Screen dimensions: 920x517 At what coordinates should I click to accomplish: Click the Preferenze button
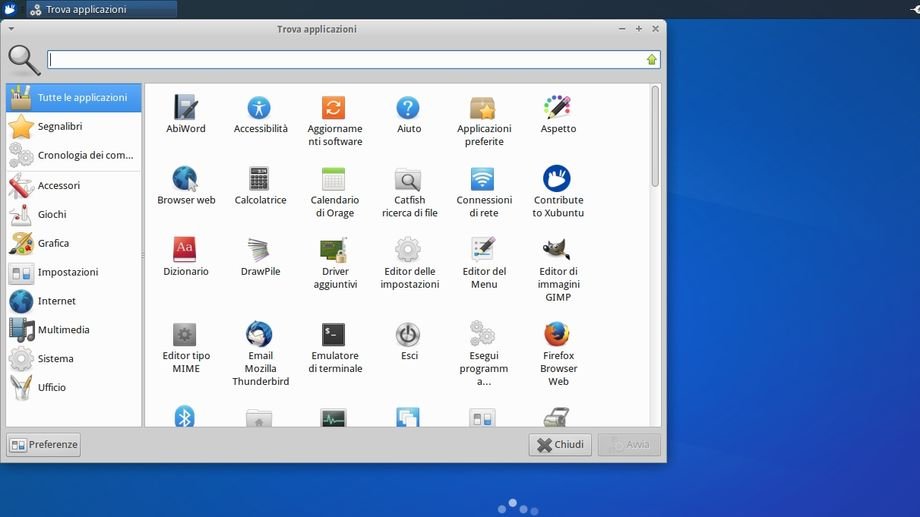pyautogui.click(x=43, y=445)
